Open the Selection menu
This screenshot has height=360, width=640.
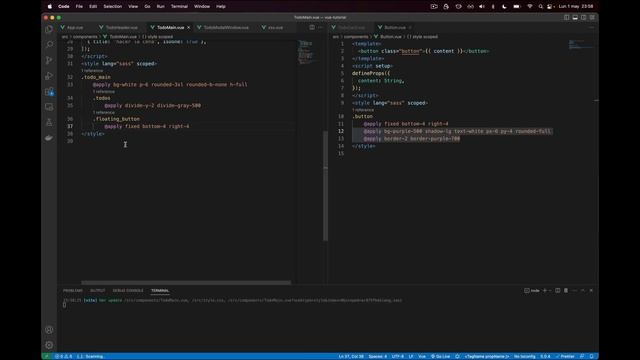[x=113, y=7]
